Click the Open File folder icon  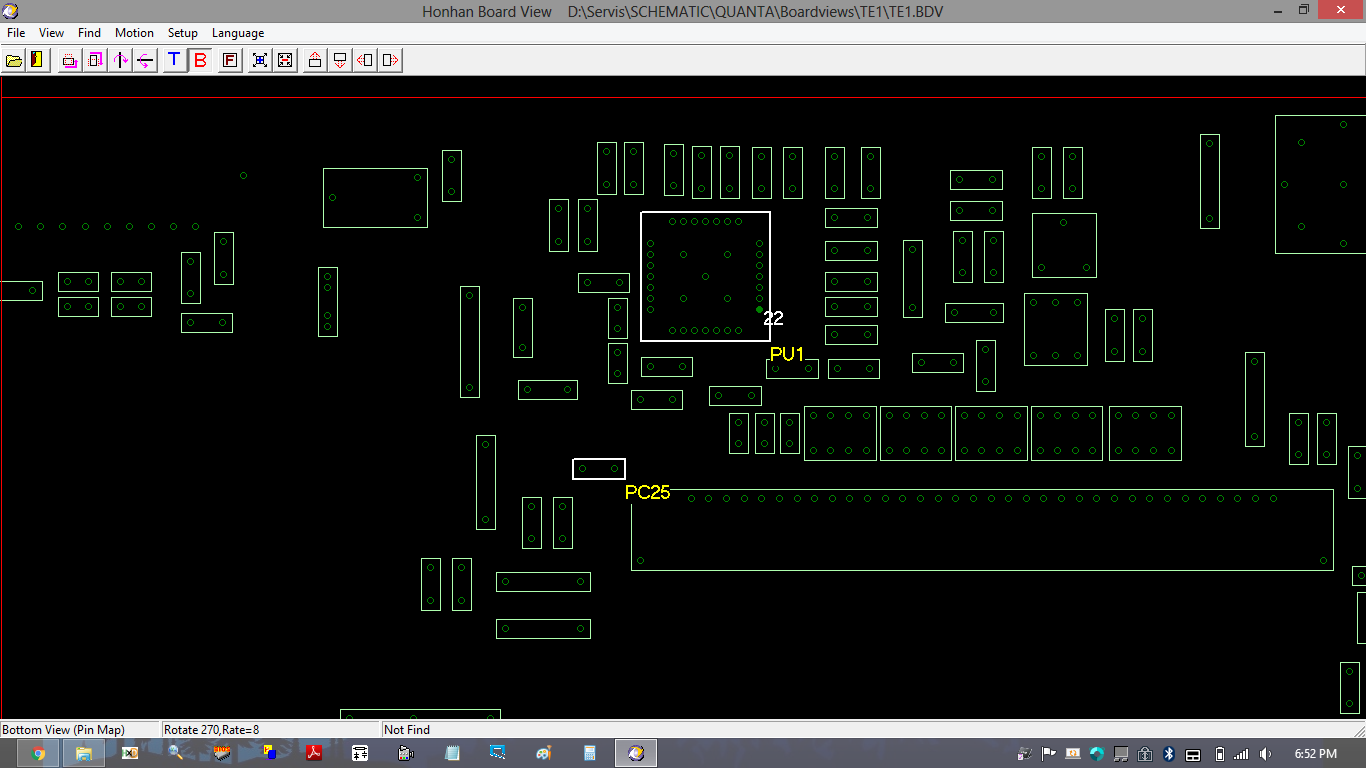pos(14,60)
